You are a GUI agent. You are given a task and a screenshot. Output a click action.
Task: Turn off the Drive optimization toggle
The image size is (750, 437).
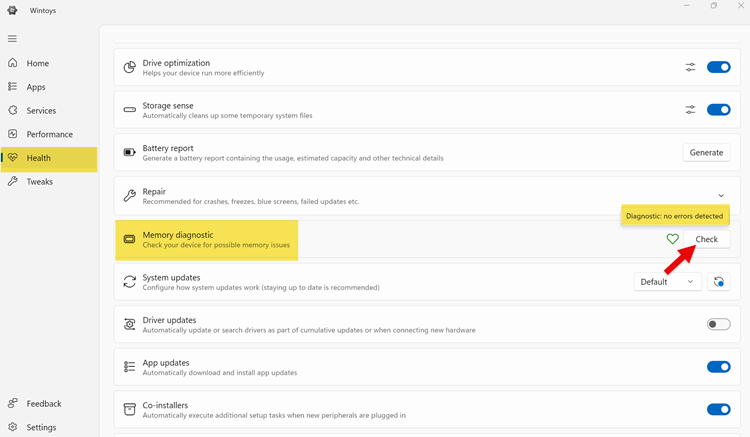click(718, 68)
